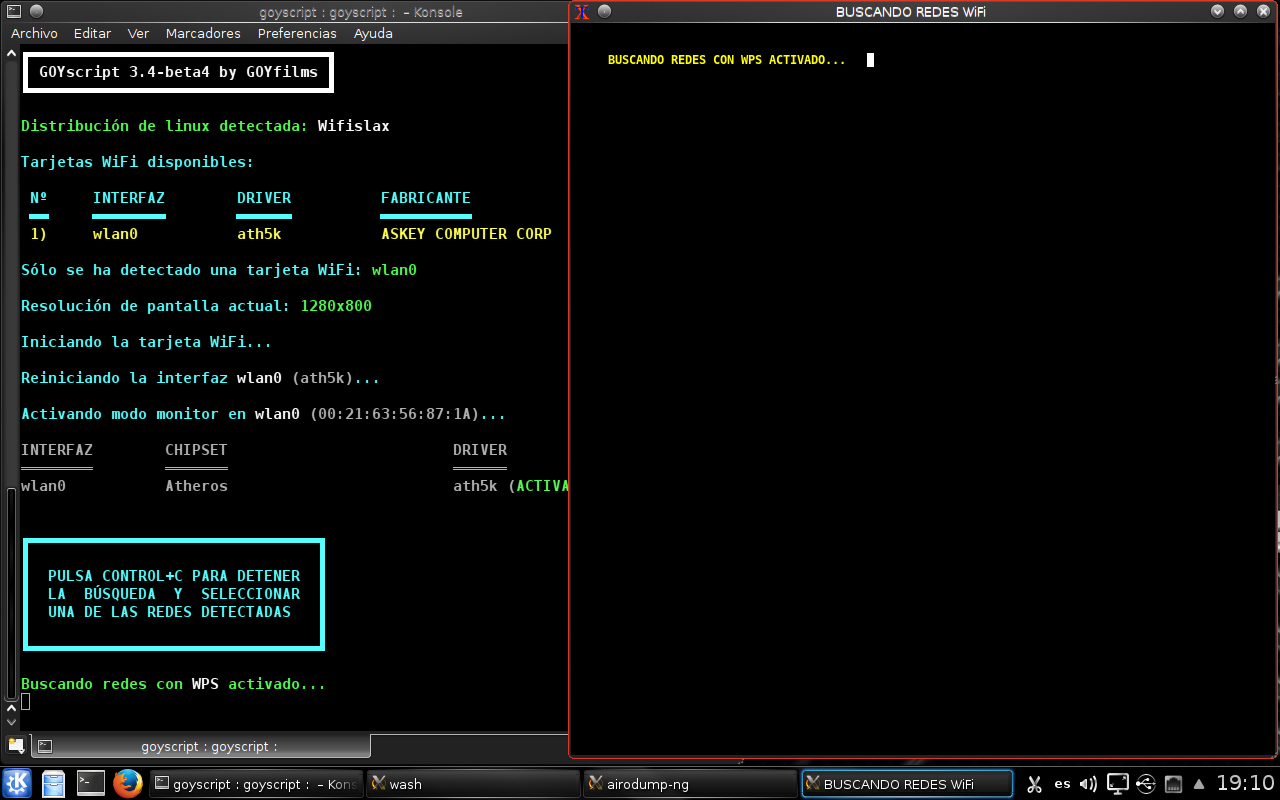Click 'Tarjetas WiFi disponibles:' text
This screenshot has height=800, width=1280.
coord(138,162)
